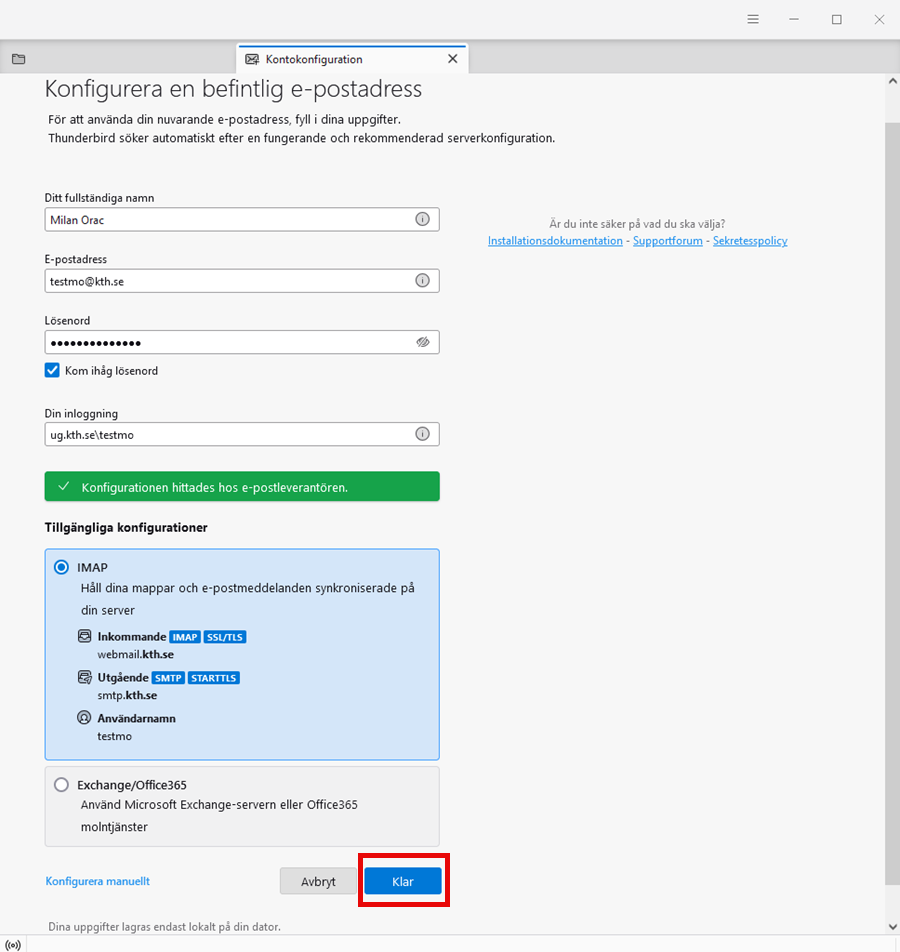The height and width of the screenshot is (952, 900).
Task: Click info icon in e-postadress field
Action: 422,281
